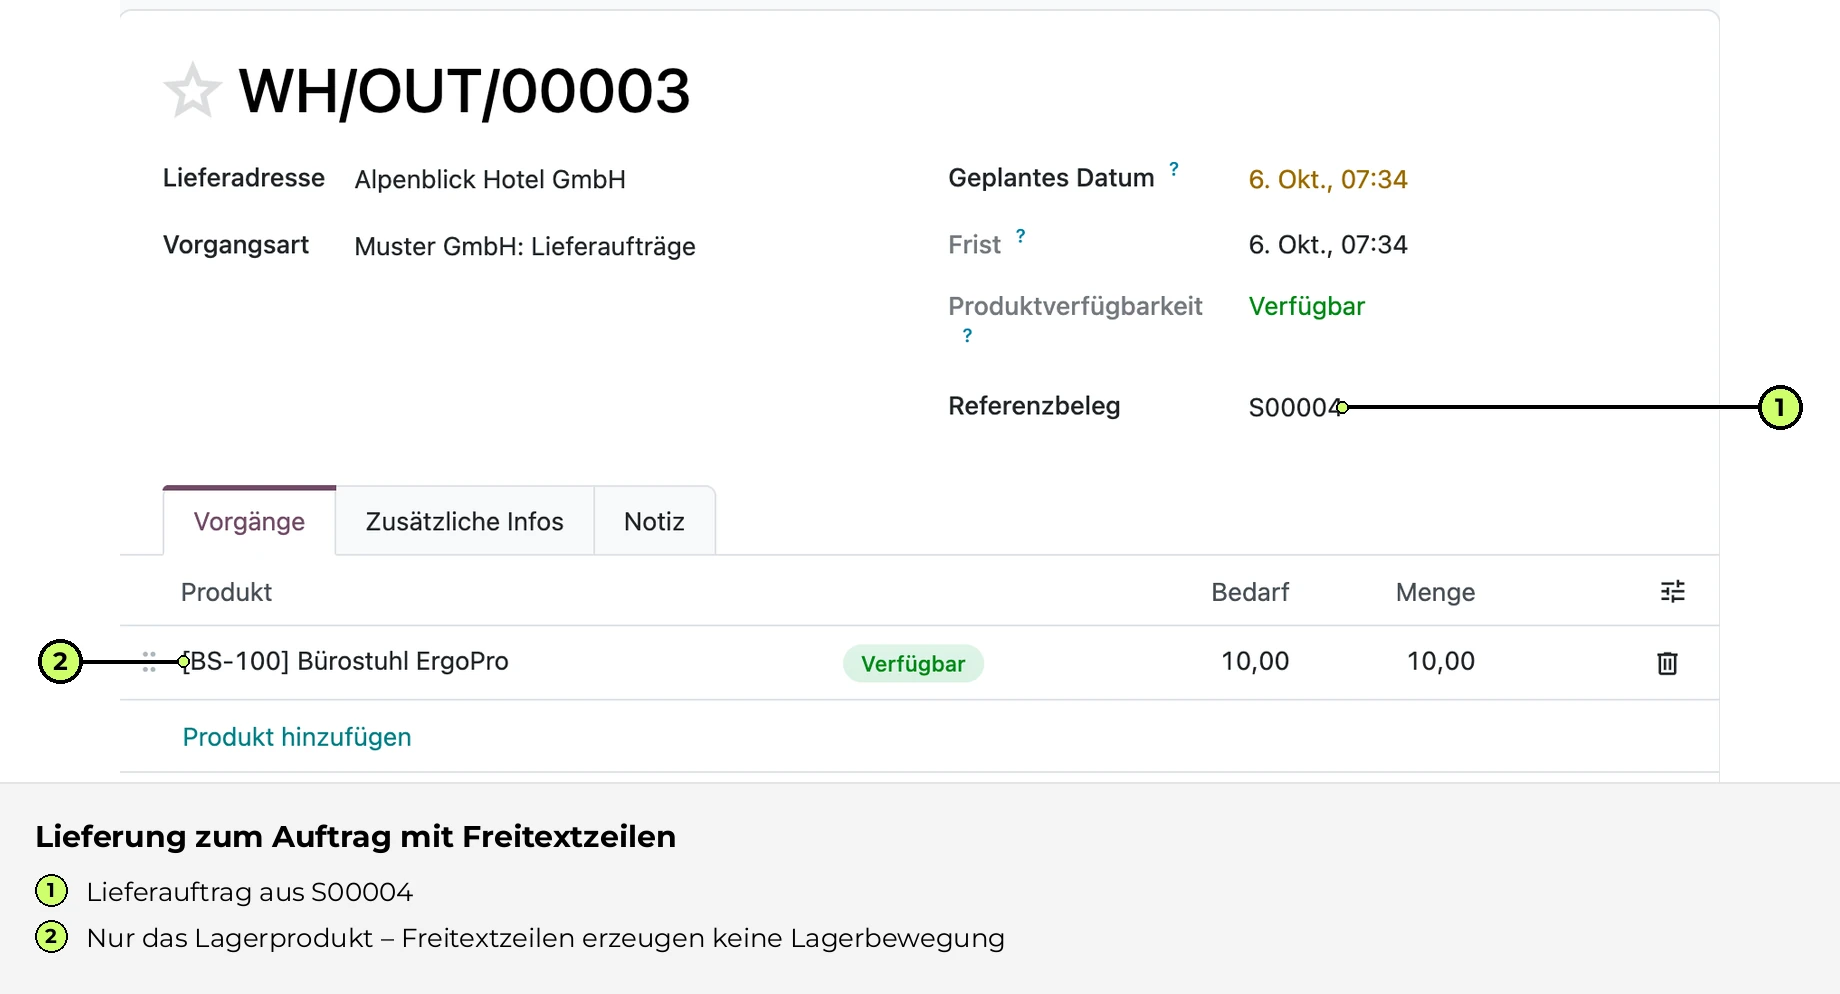Click the WH/OUT/00003 title
This screenshot has width=1840, height=994.
pyautogui.click(x=464, y=92)
